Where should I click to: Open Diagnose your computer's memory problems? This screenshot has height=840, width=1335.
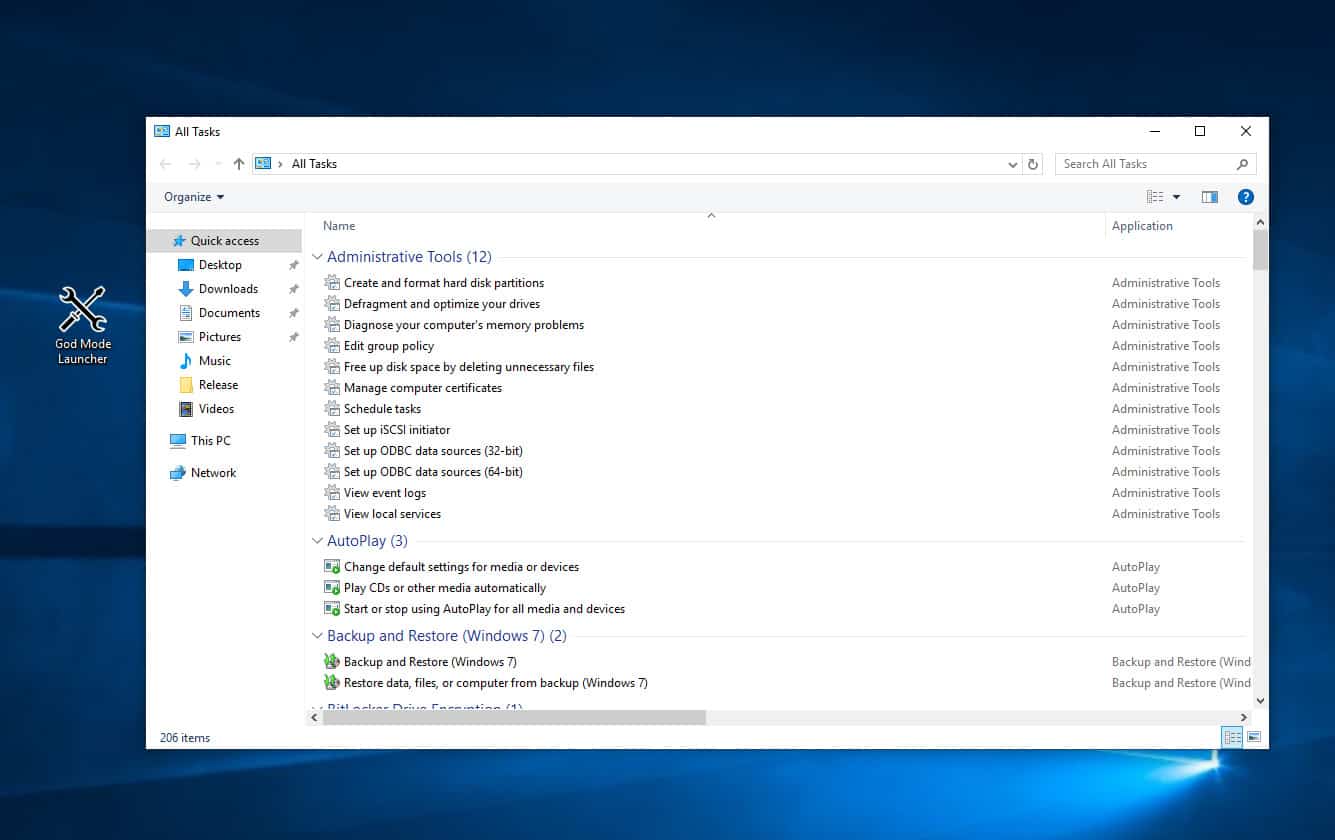click(463, 324)
